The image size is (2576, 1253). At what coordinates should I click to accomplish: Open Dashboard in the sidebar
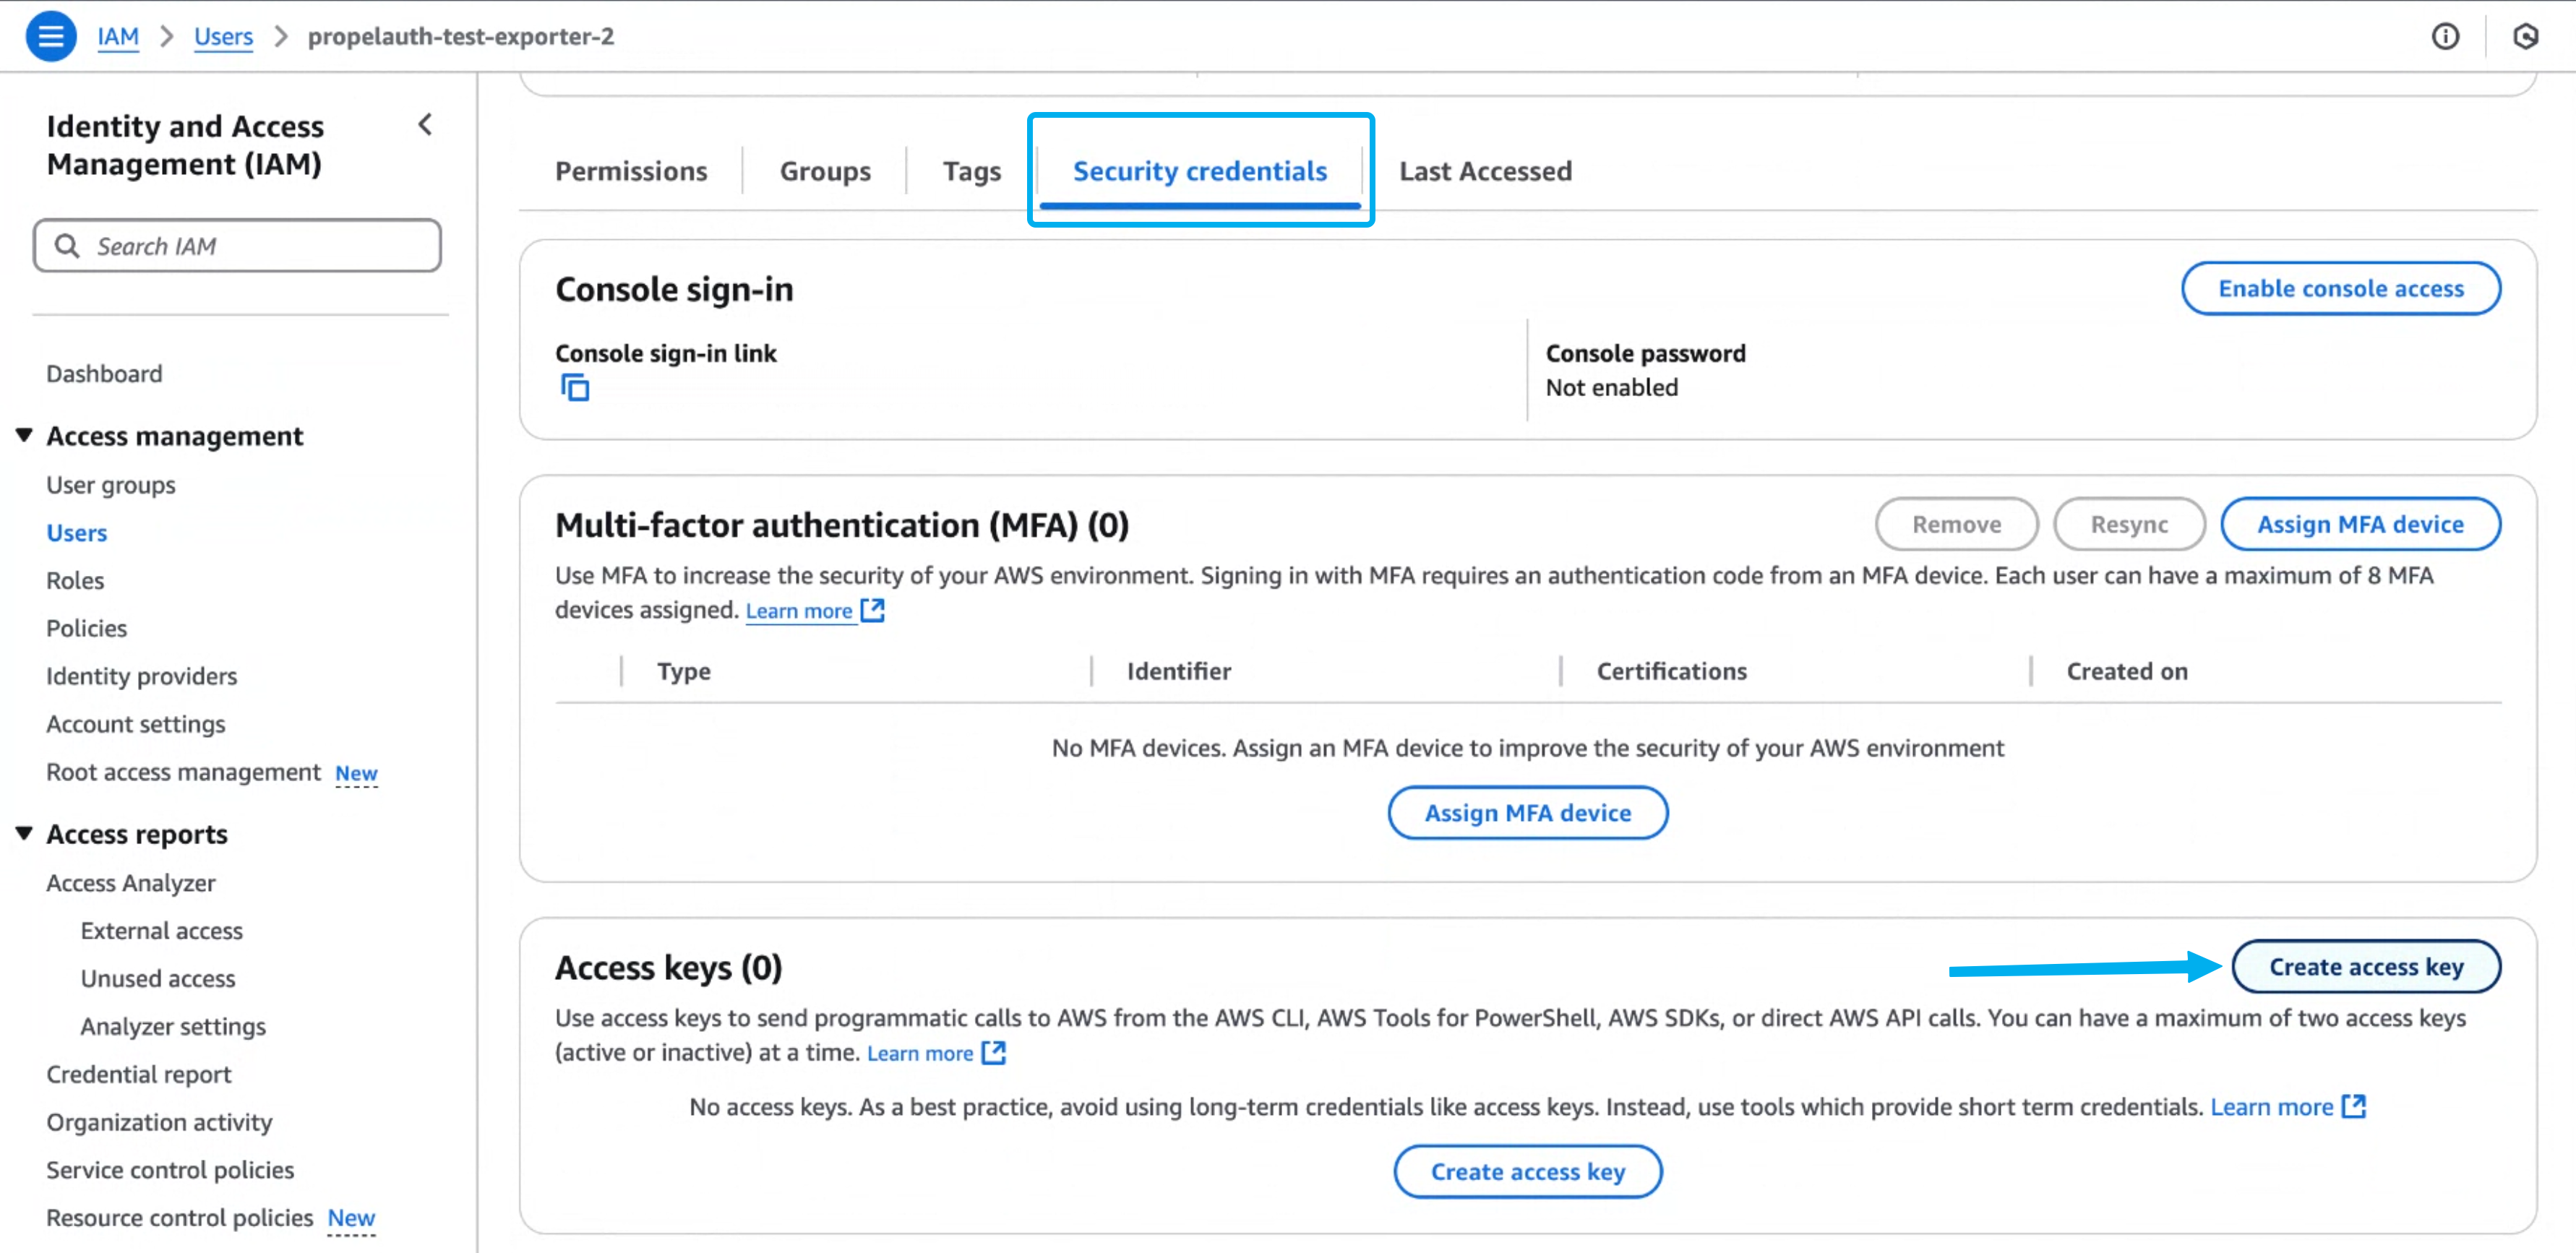click(x=104, y=373)
